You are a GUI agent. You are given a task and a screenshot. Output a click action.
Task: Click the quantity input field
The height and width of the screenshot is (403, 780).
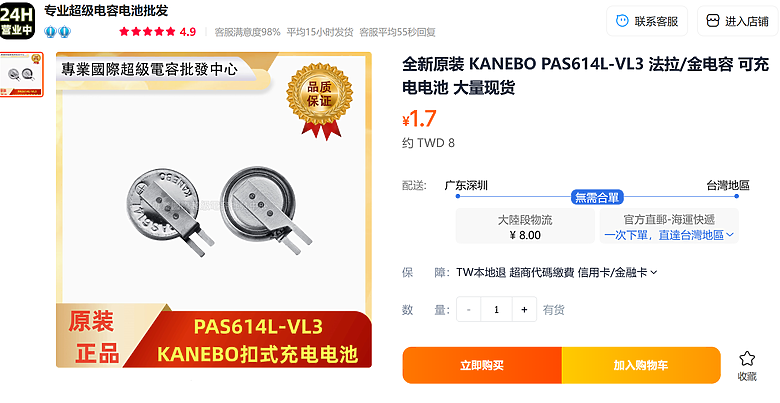[x=496, y=309]
